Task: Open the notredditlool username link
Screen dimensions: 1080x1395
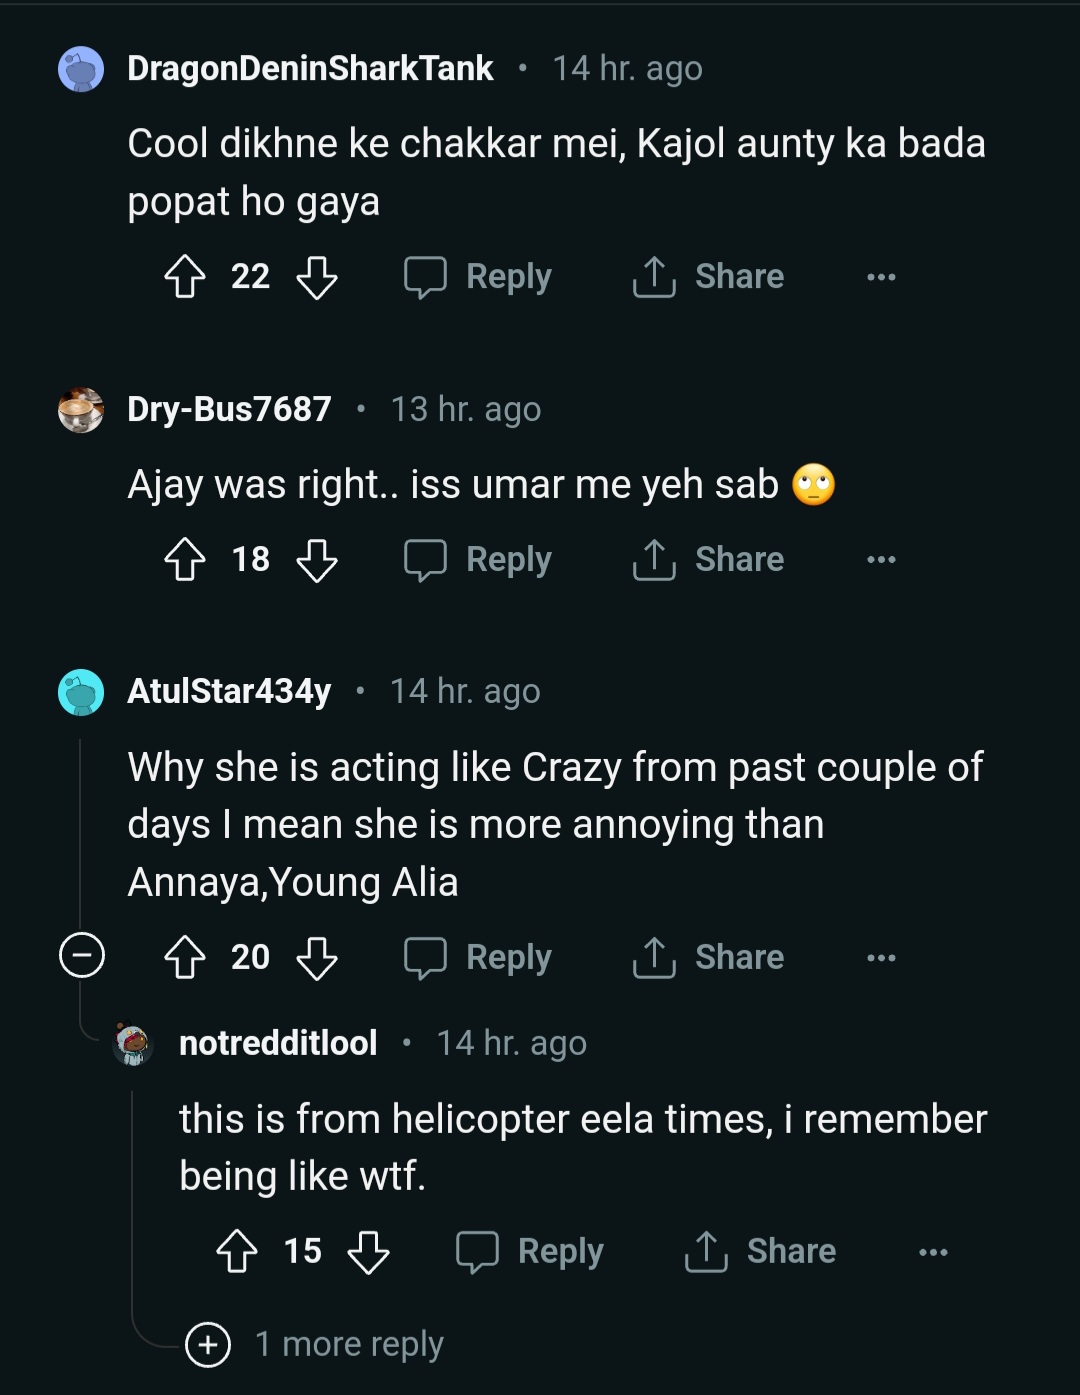Action: point(278,1043)
